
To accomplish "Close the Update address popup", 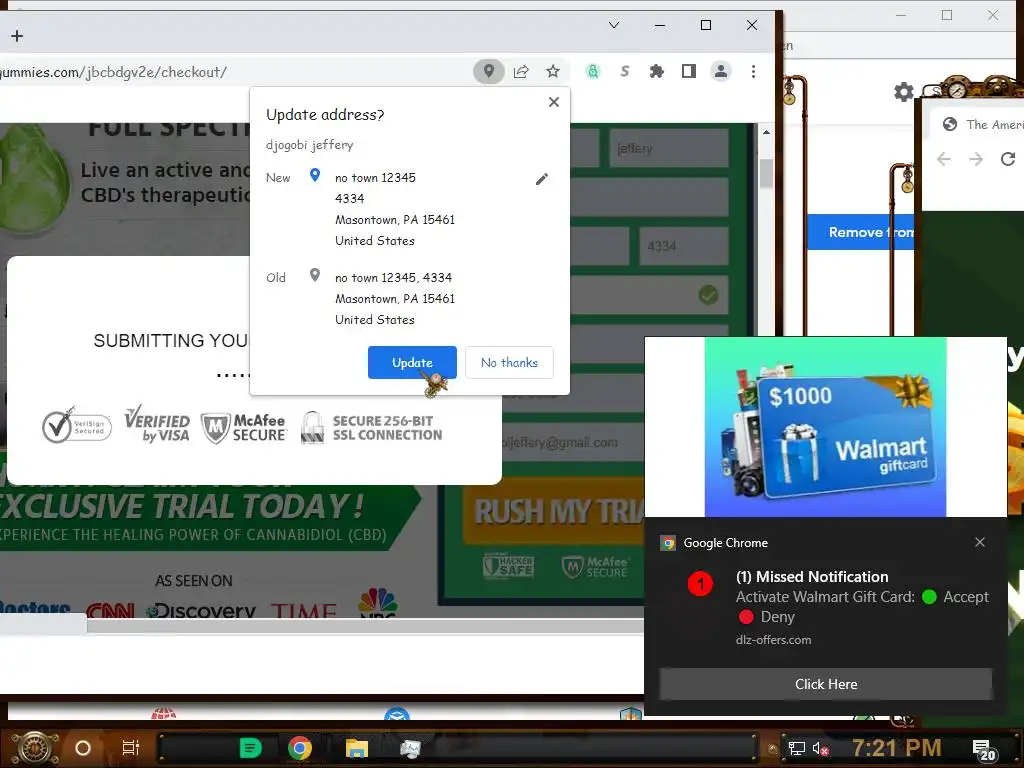I will click(x=554, y=102).
